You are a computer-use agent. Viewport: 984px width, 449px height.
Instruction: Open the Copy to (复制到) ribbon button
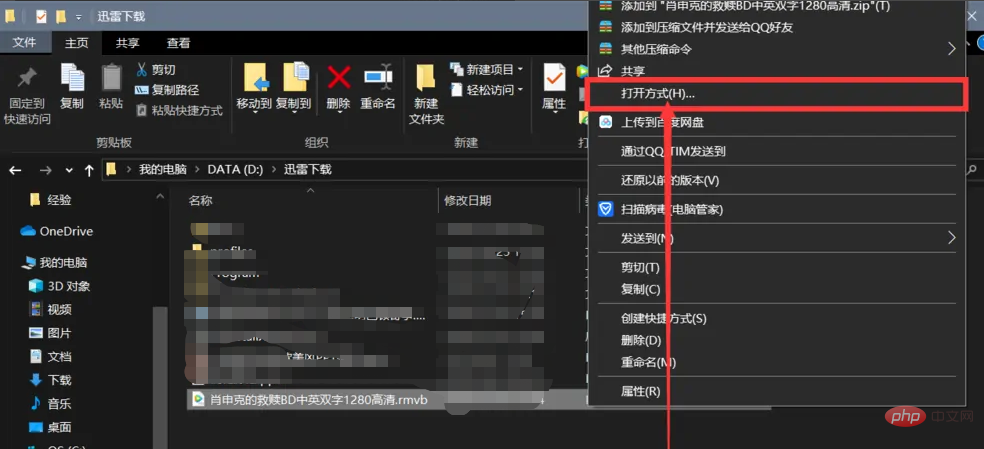[293, 88]
